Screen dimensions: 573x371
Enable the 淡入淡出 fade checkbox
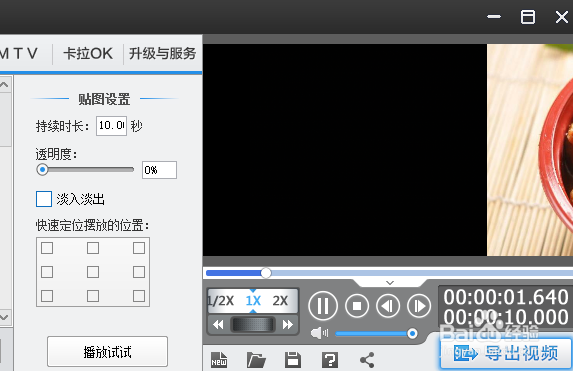coord(44,199)
